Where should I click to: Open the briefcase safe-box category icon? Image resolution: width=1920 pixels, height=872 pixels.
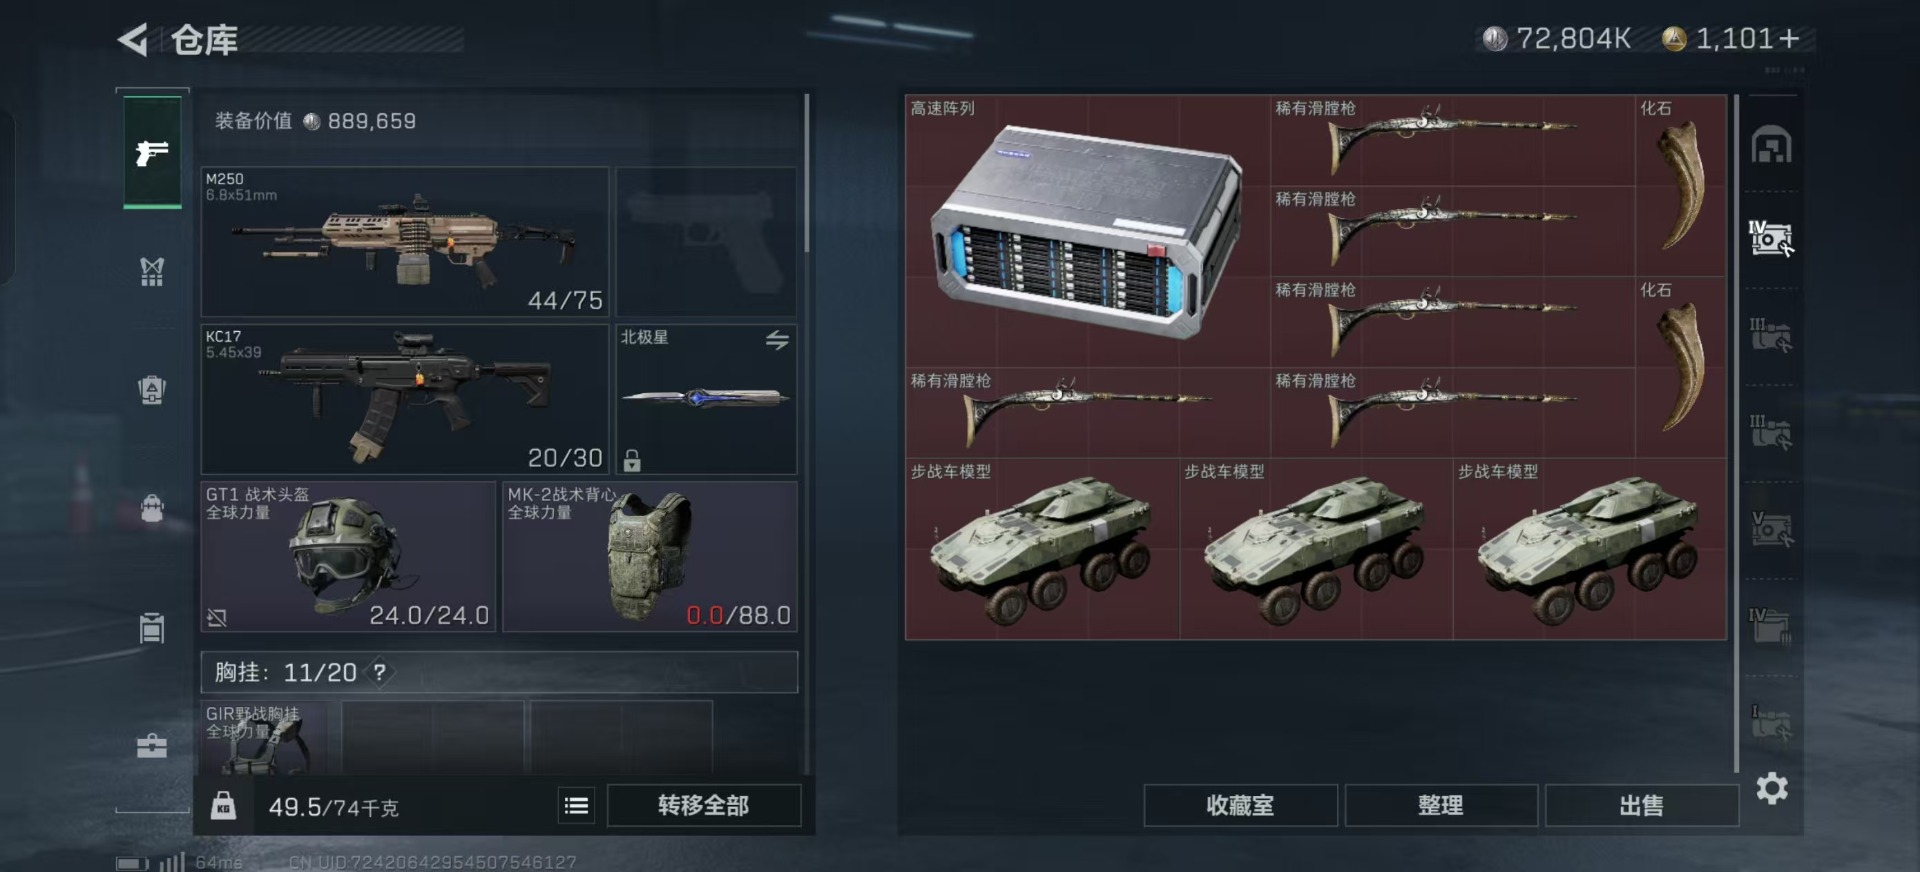pyautogui.click(x=152, y=745)
